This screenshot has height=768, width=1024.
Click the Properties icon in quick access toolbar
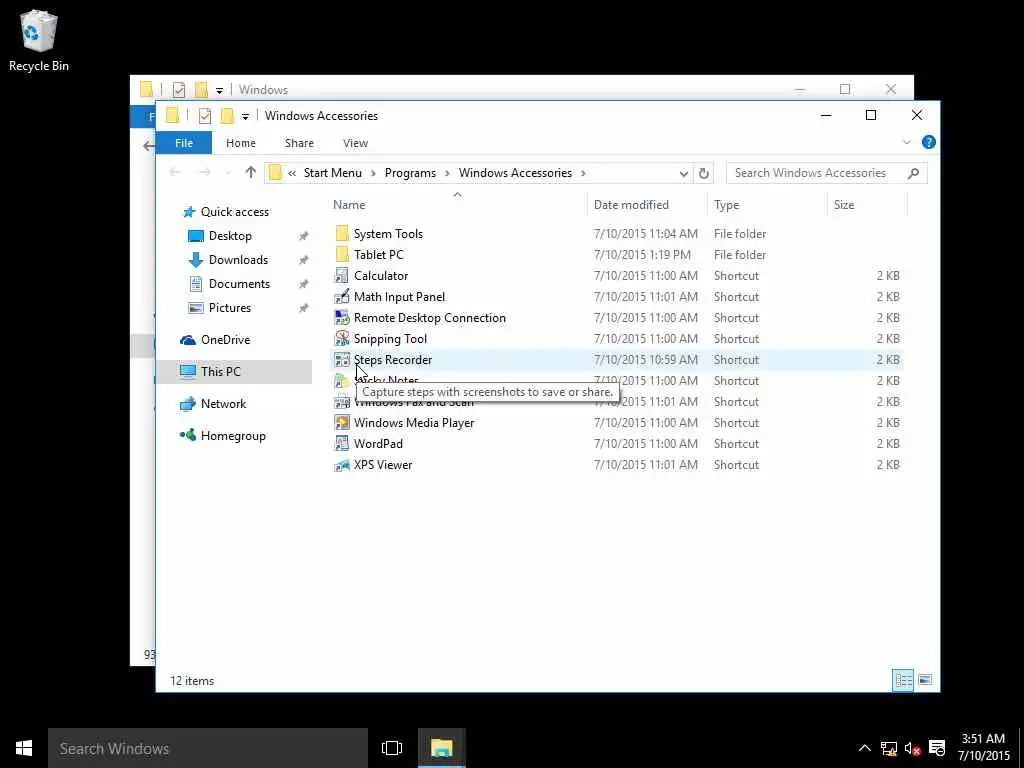pos(204,116)
